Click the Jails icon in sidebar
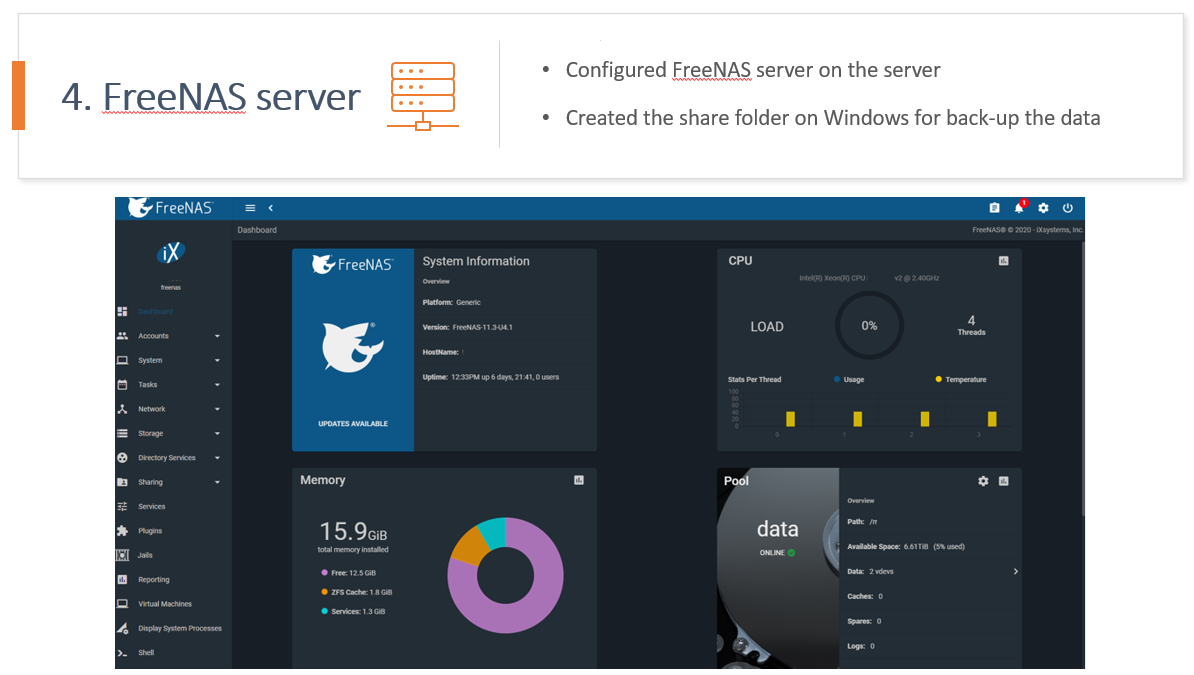This screenshot has height=675, width=1194. (x=122, y=555)
